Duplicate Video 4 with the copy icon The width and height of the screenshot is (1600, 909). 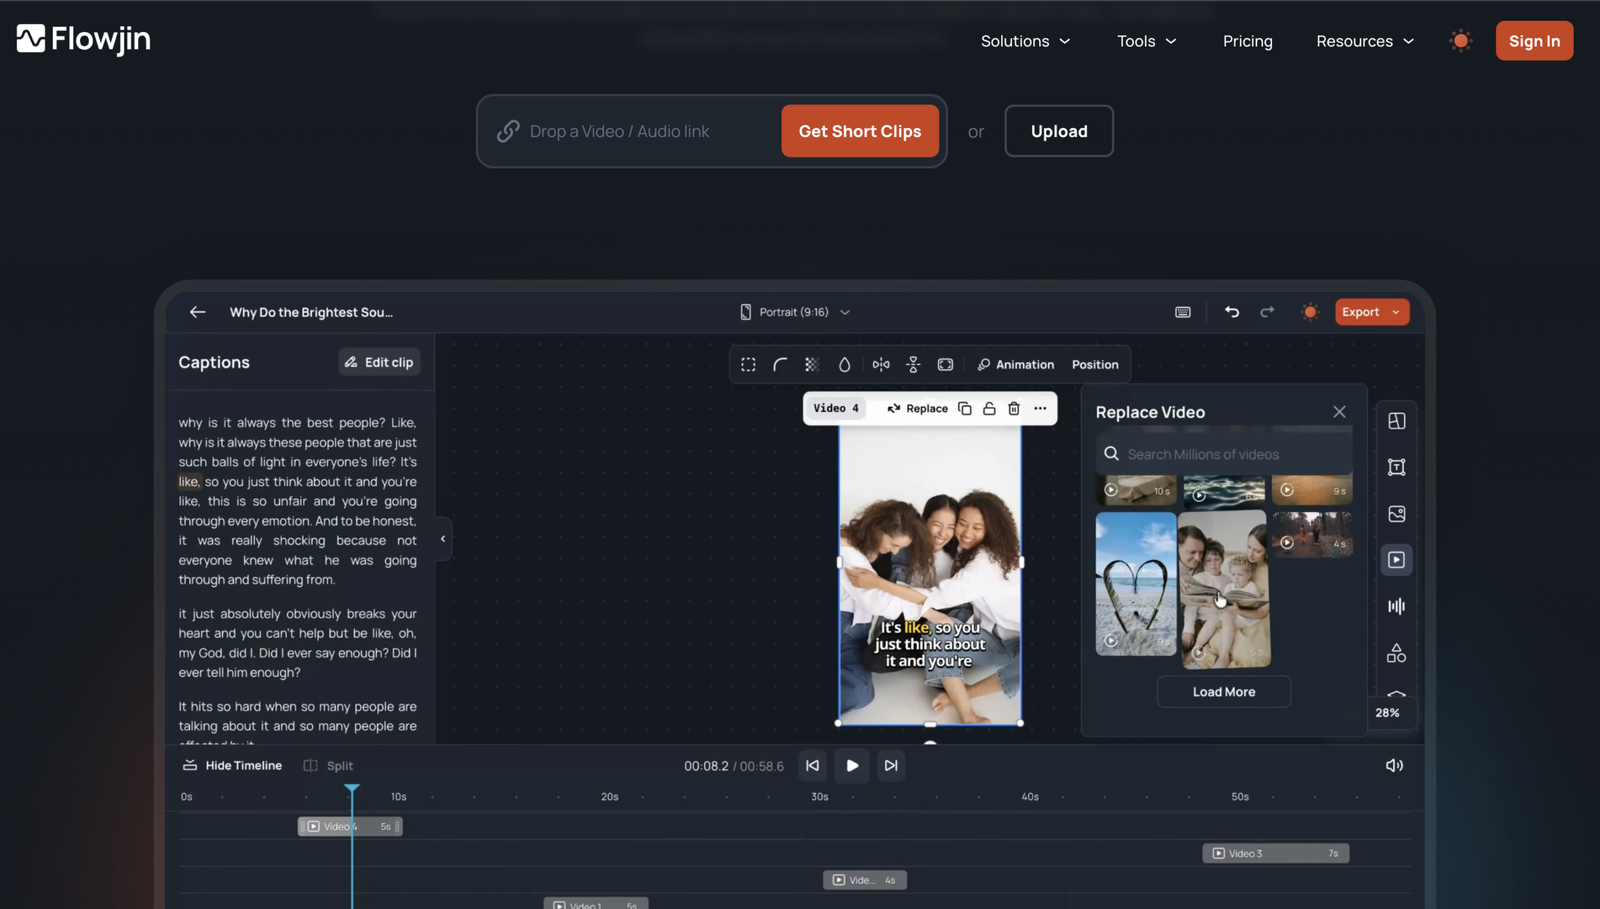pos(965,408)
